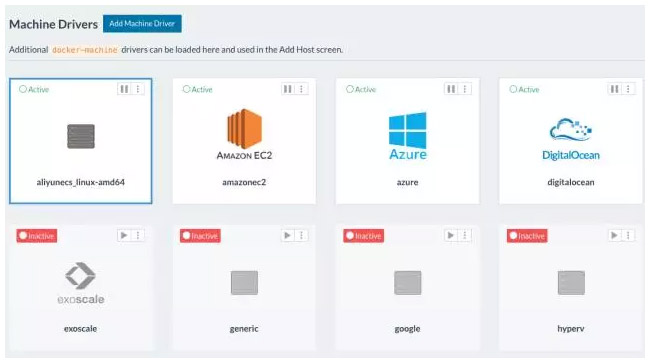Open more actions for aliyunecs_linux-amd64
Screen dimensions: 660x364
pos(138,89)
